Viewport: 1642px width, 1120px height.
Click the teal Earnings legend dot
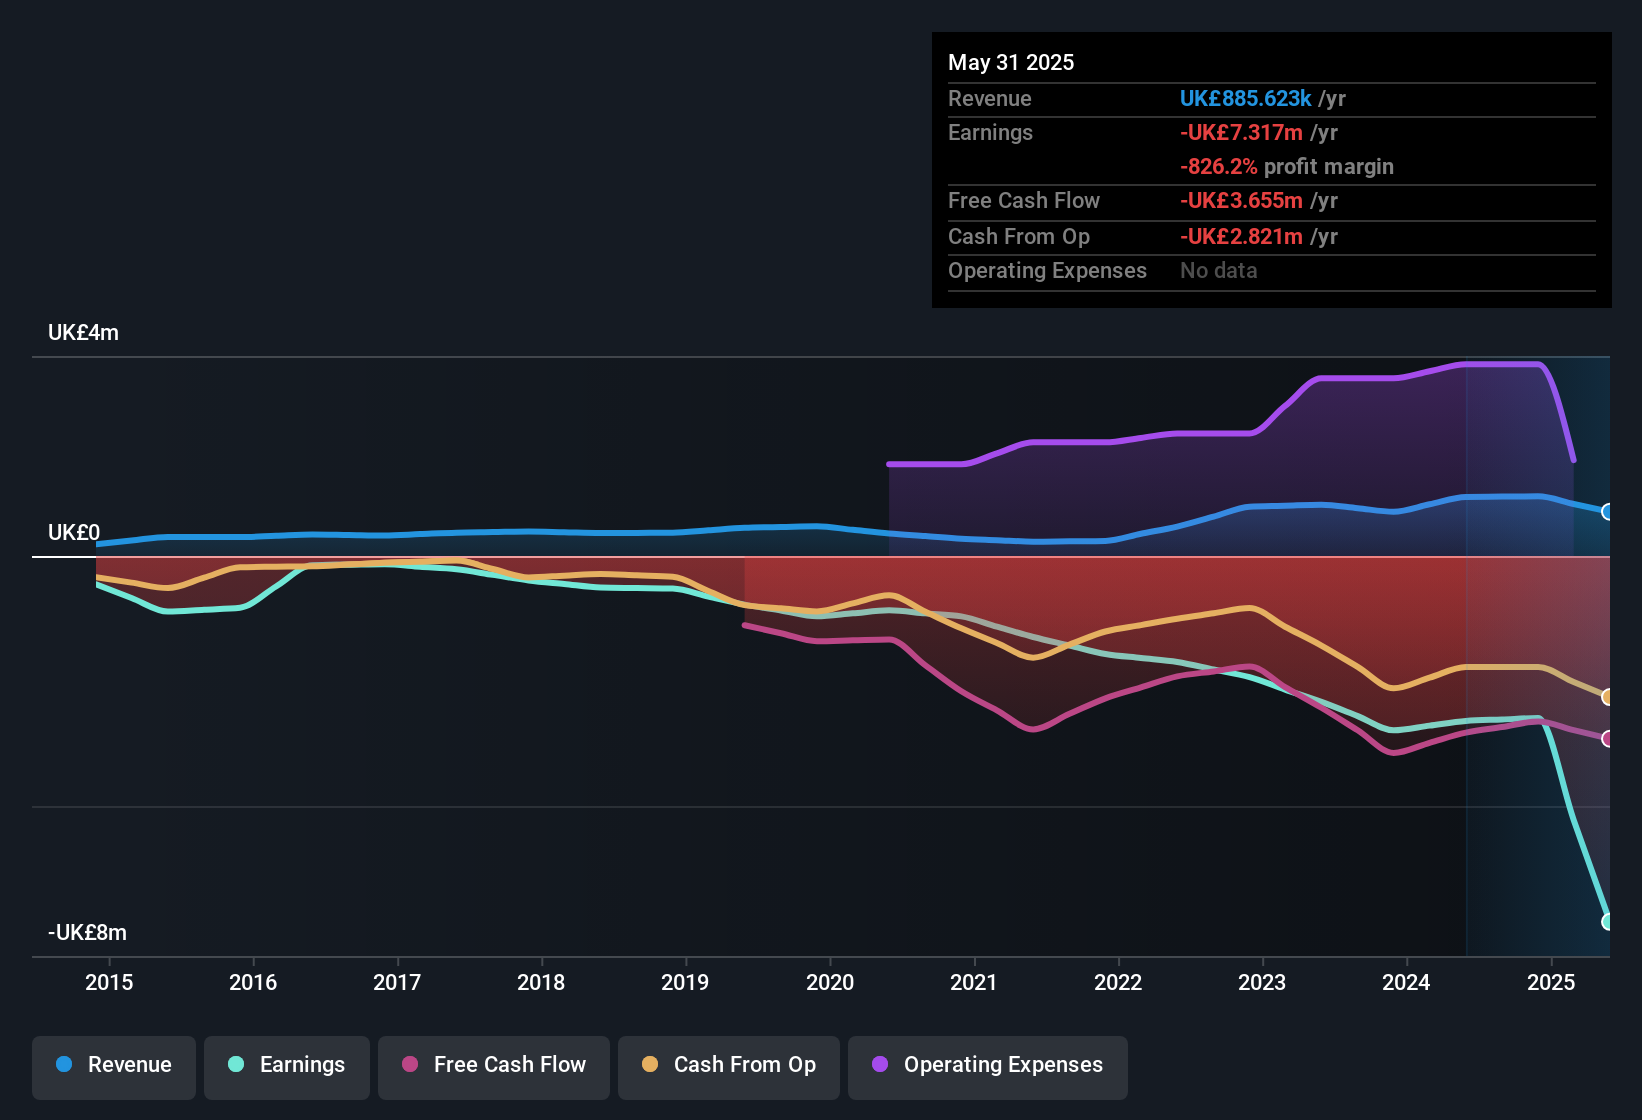tap(236, 1065)
